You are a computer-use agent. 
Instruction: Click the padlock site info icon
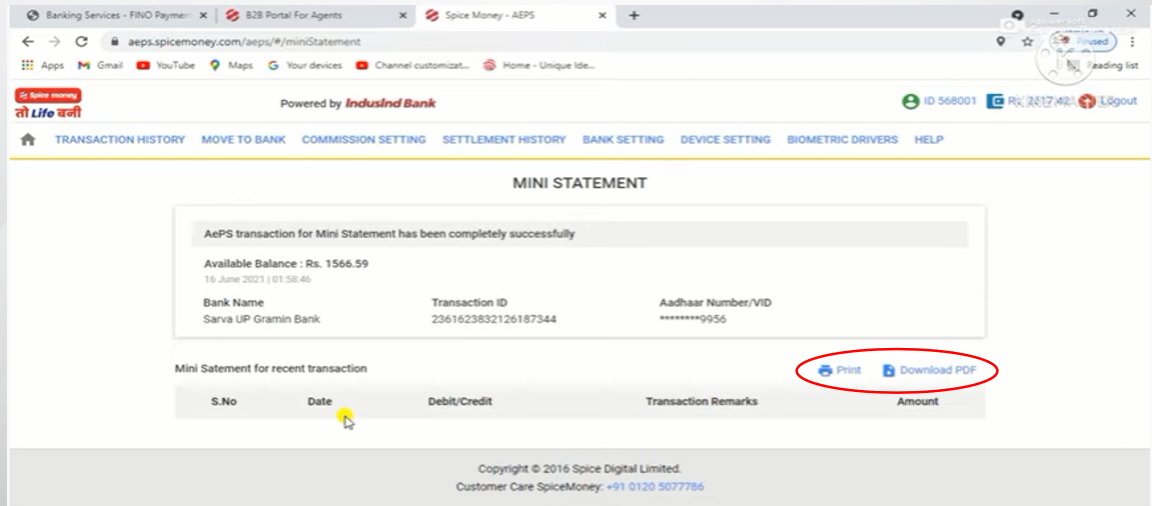pos(114,43)
